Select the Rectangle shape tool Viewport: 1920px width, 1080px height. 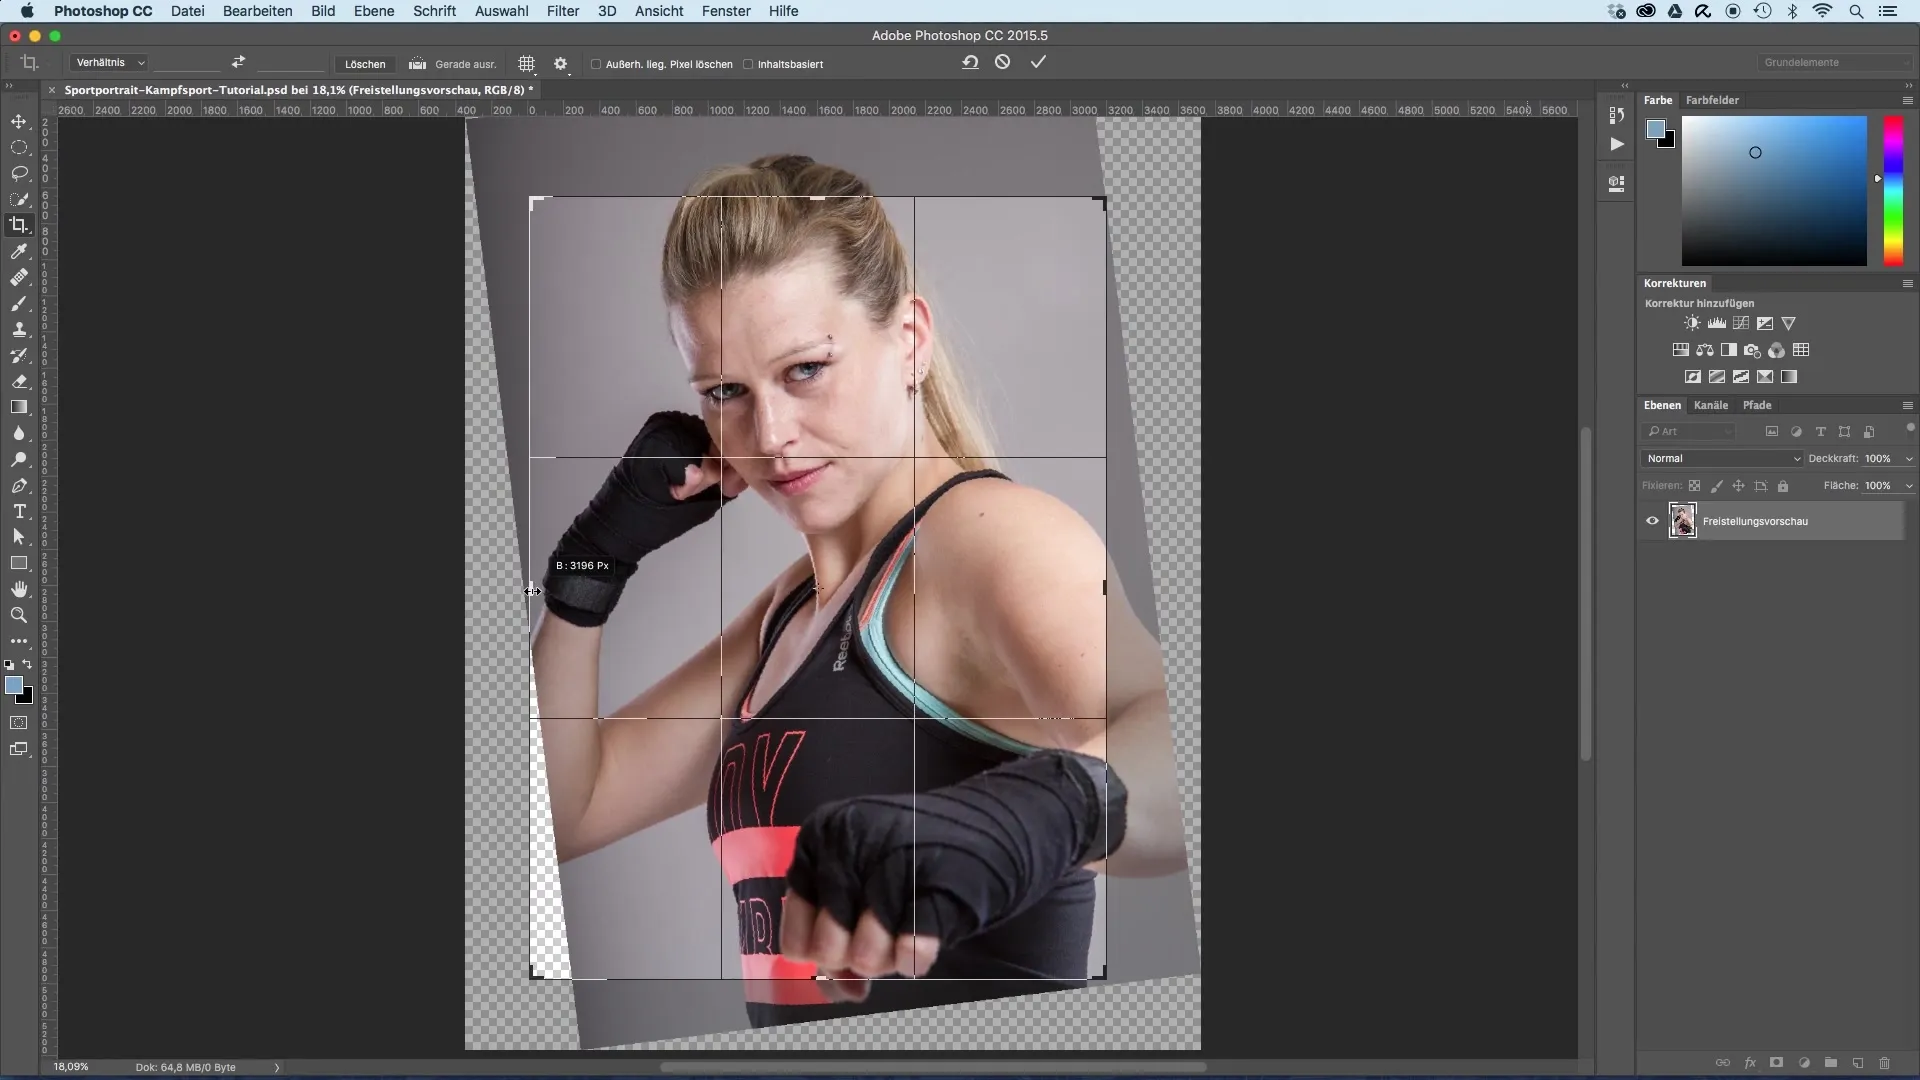[19, 563]
